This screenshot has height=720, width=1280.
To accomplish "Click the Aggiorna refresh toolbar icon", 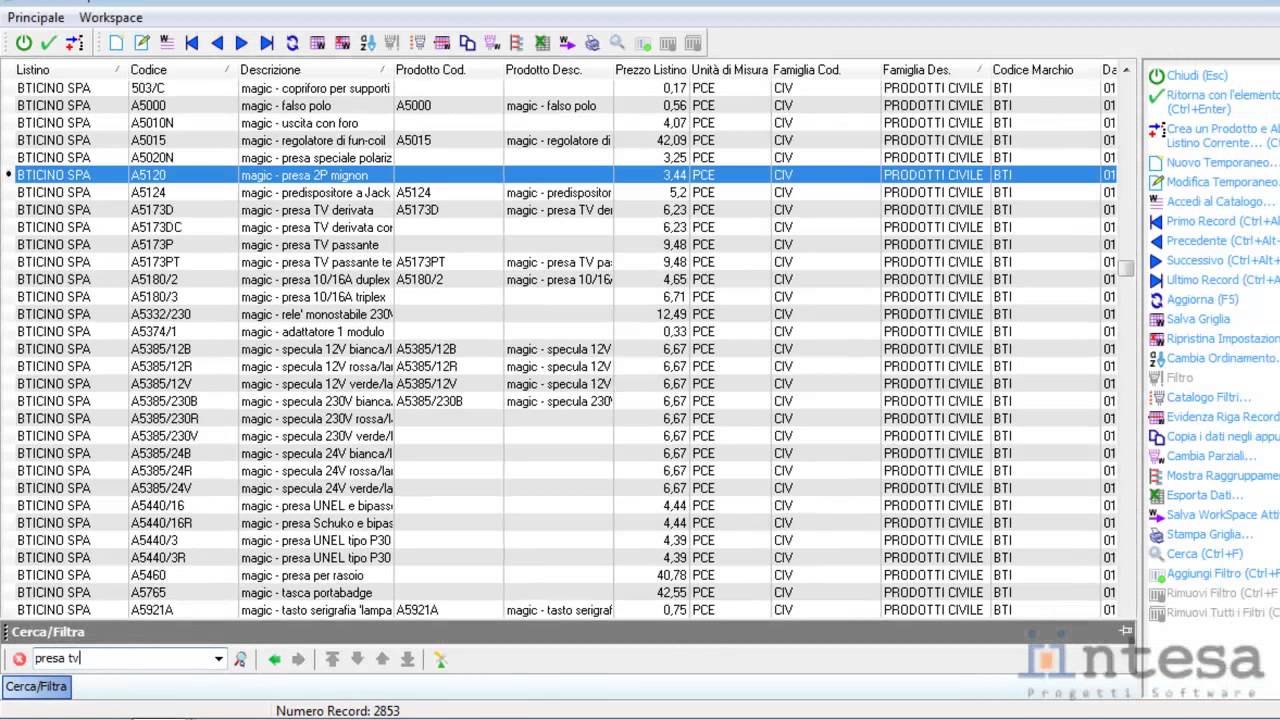I will coord(292,43).
